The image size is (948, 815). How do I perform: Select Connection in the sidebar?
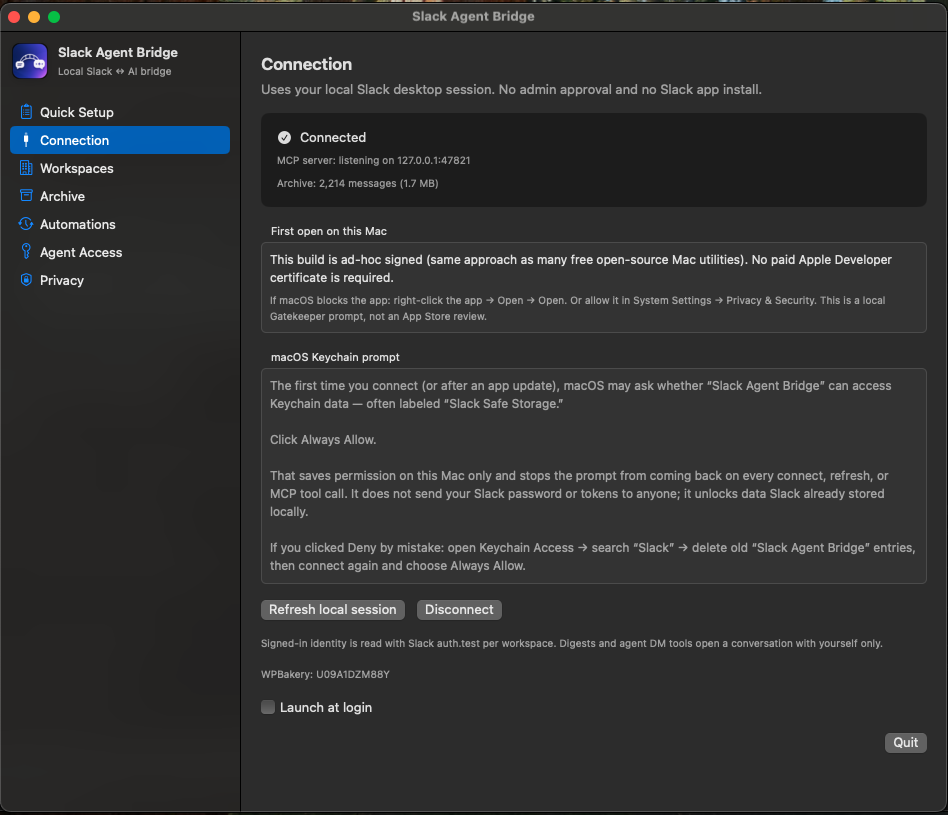pos(120,140)
